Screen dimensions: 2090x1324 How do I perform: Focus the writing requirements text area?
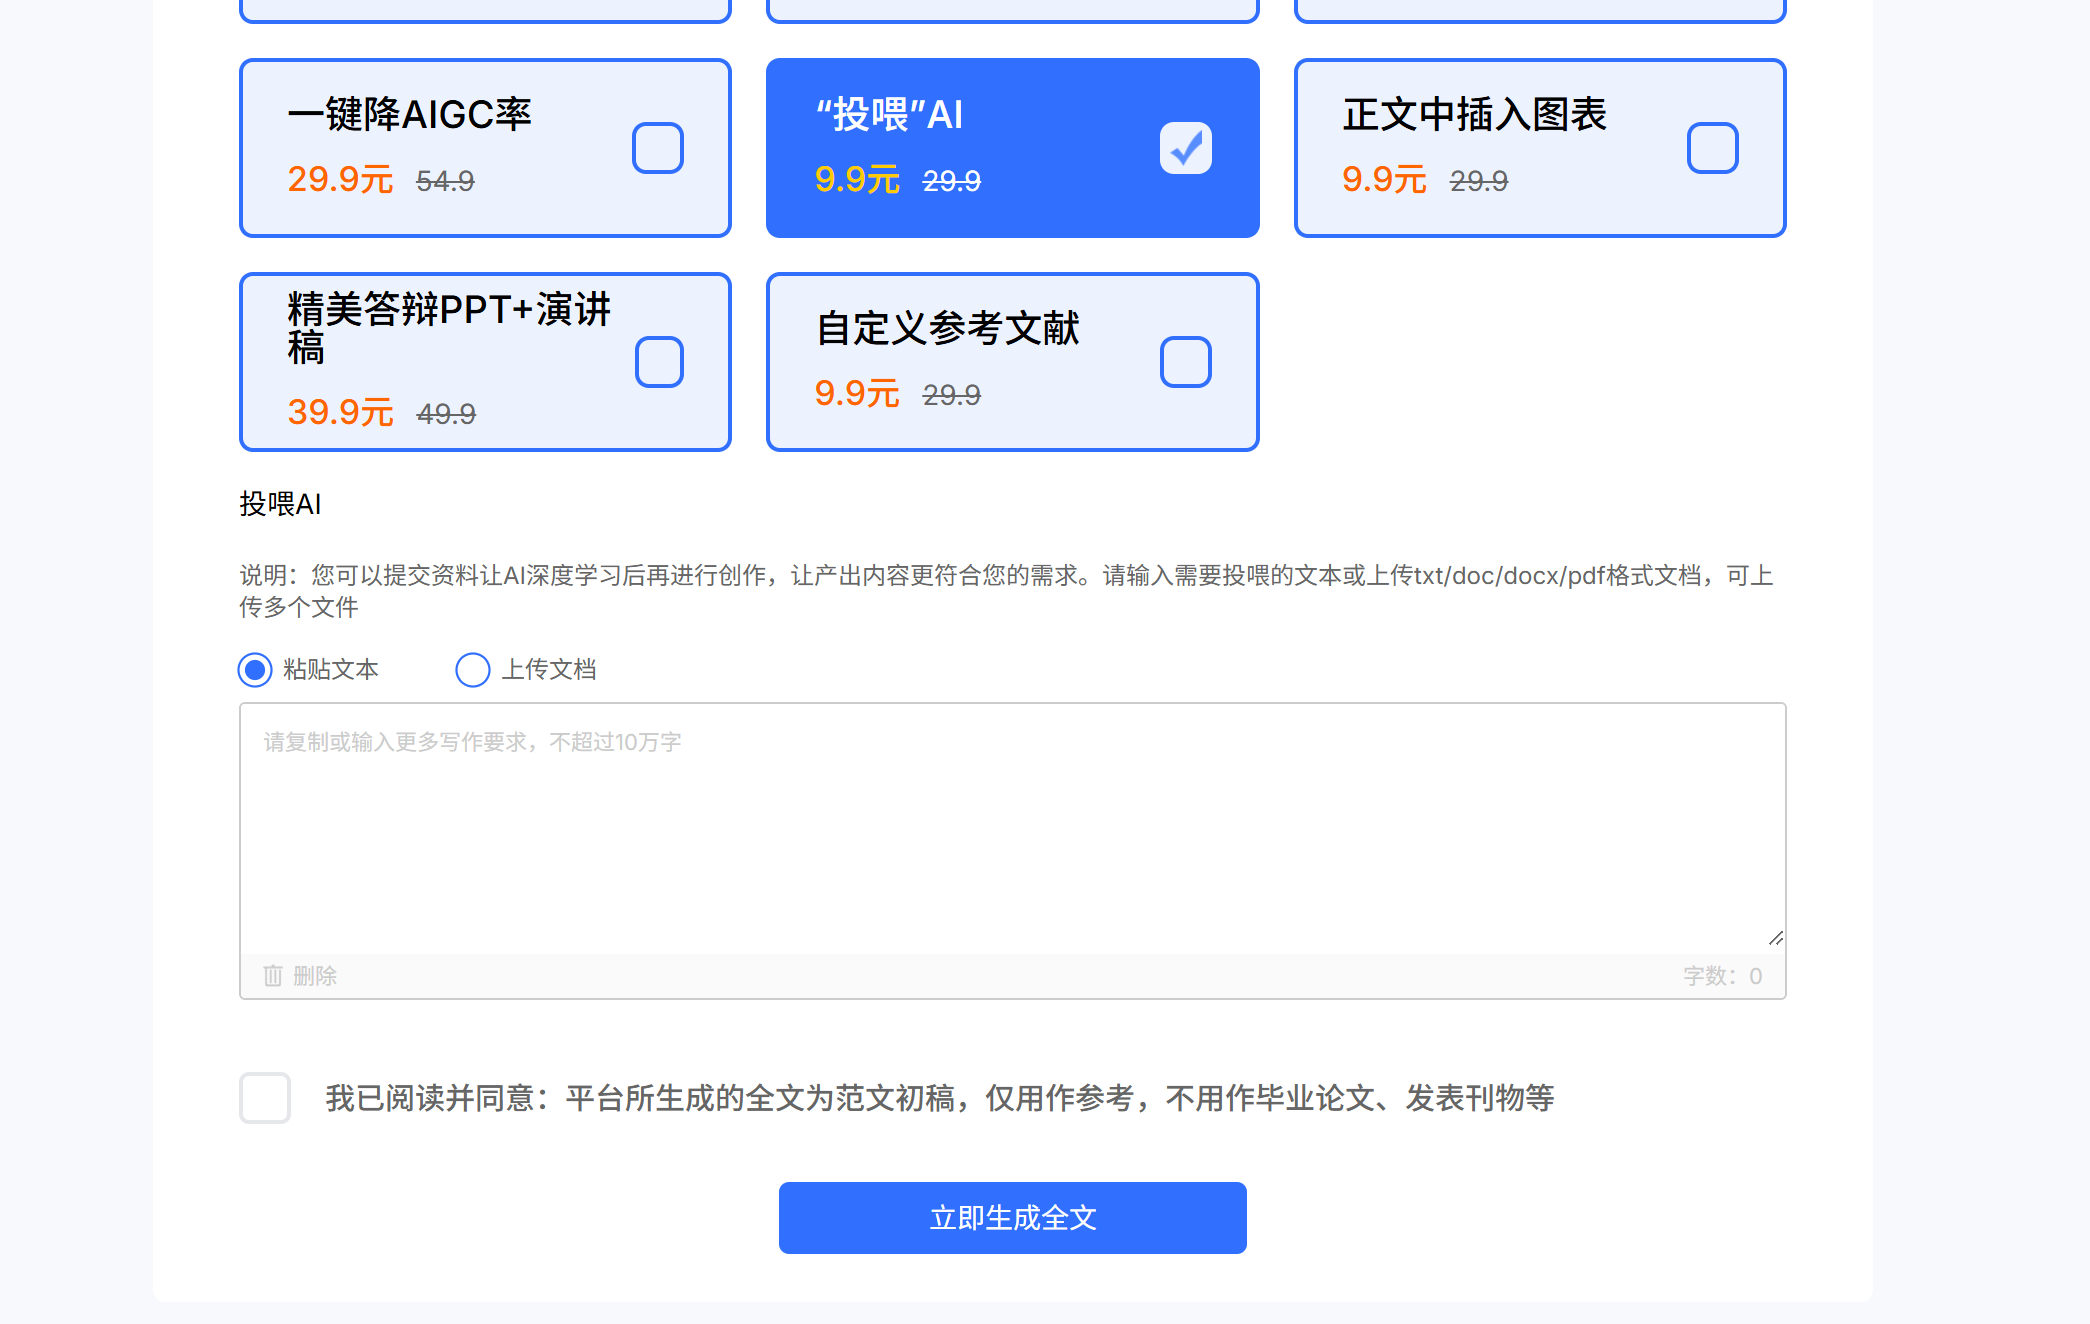point(1012,830)
